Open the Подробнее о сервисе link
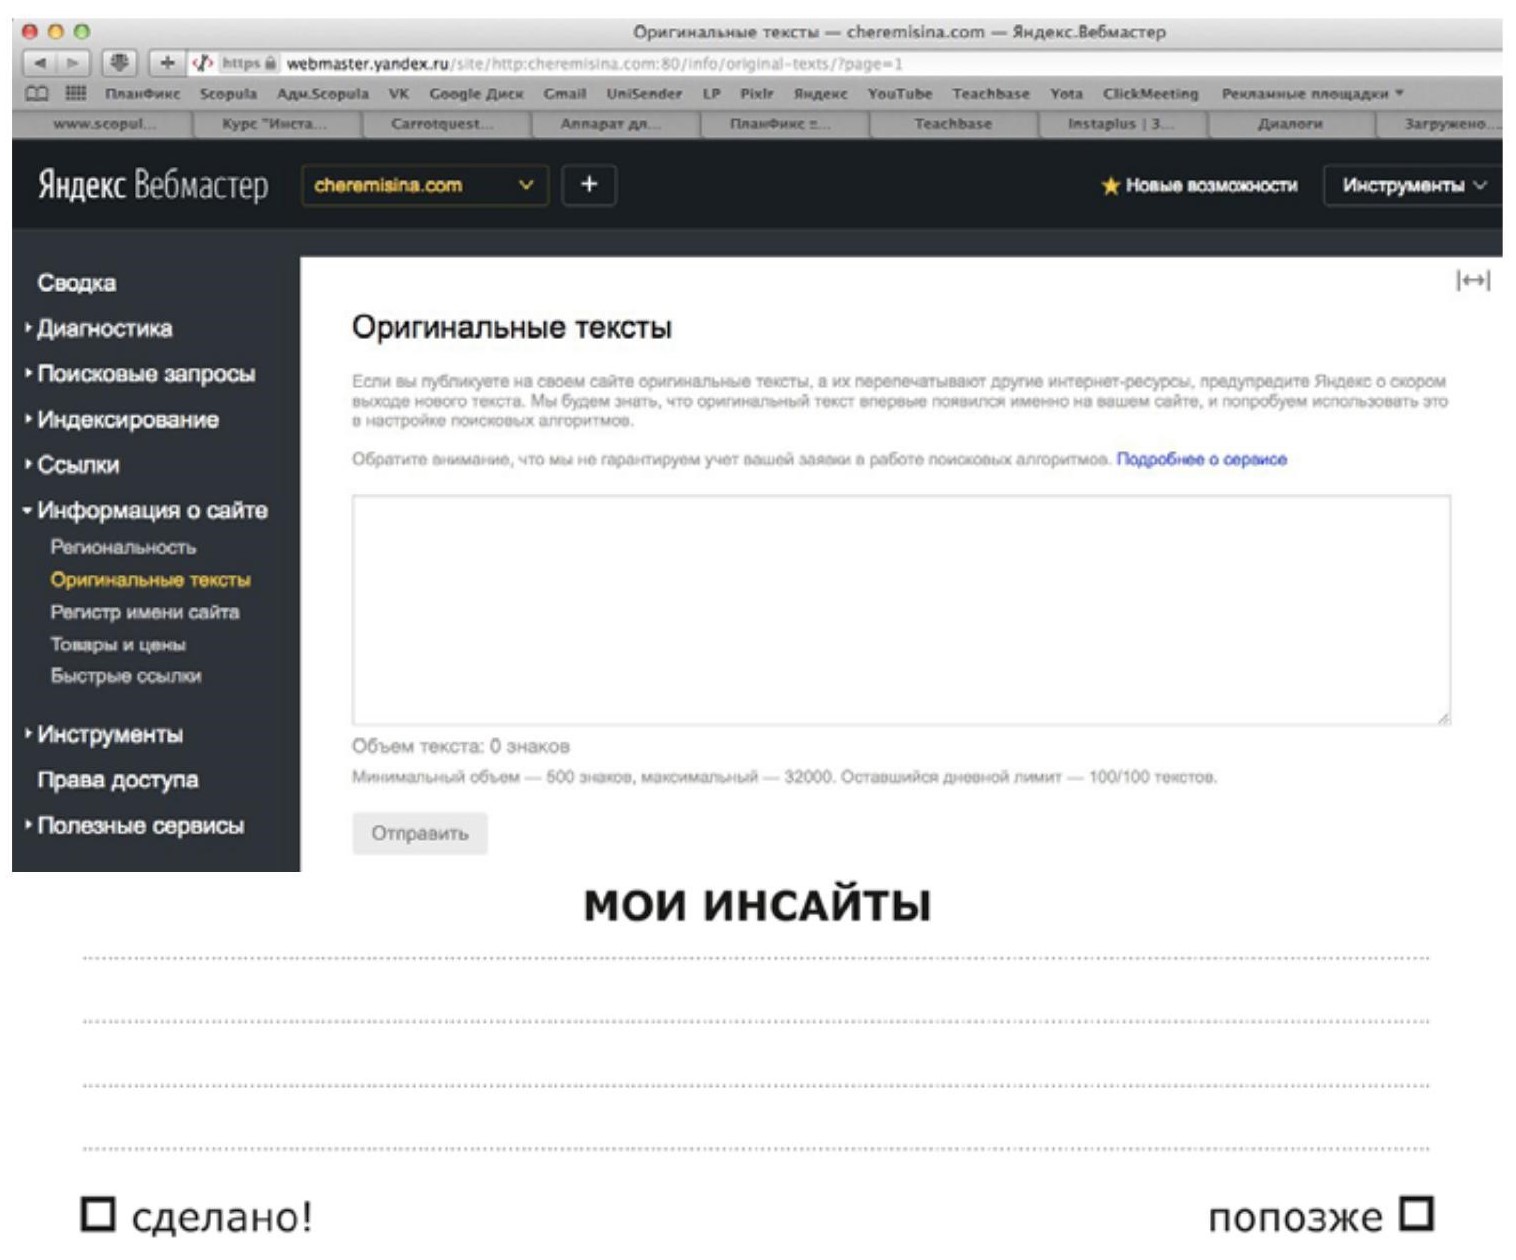This screenshot has height=1260, width=1516. 1201,459
